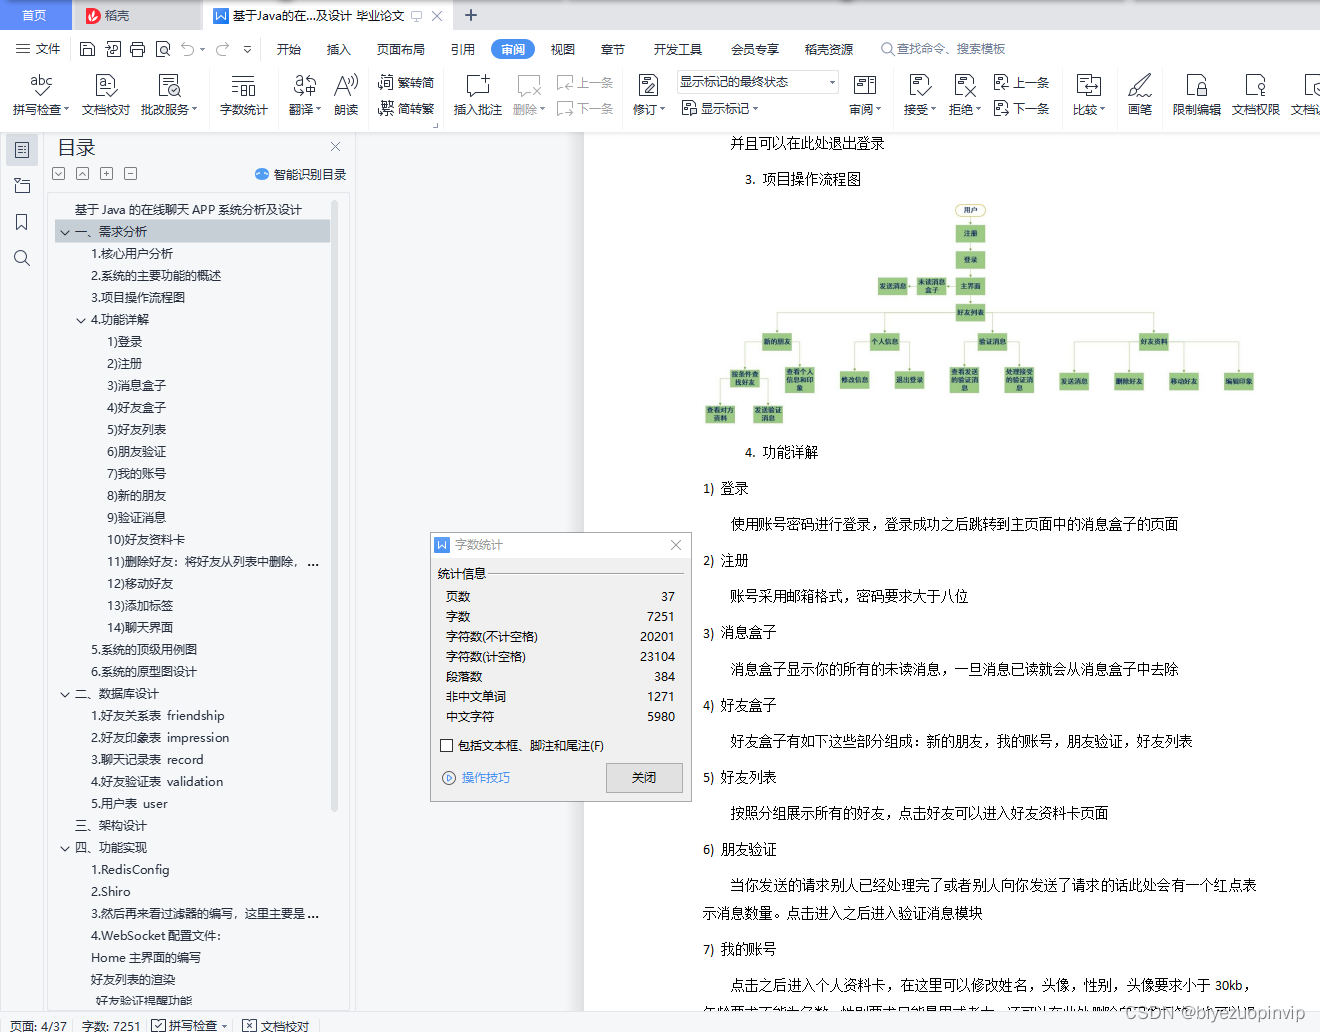Image resolution: width=1320 pixels, height=1032 pixels.
Task: Open 文档权限 document permissions
Action: pos(1255,95)
